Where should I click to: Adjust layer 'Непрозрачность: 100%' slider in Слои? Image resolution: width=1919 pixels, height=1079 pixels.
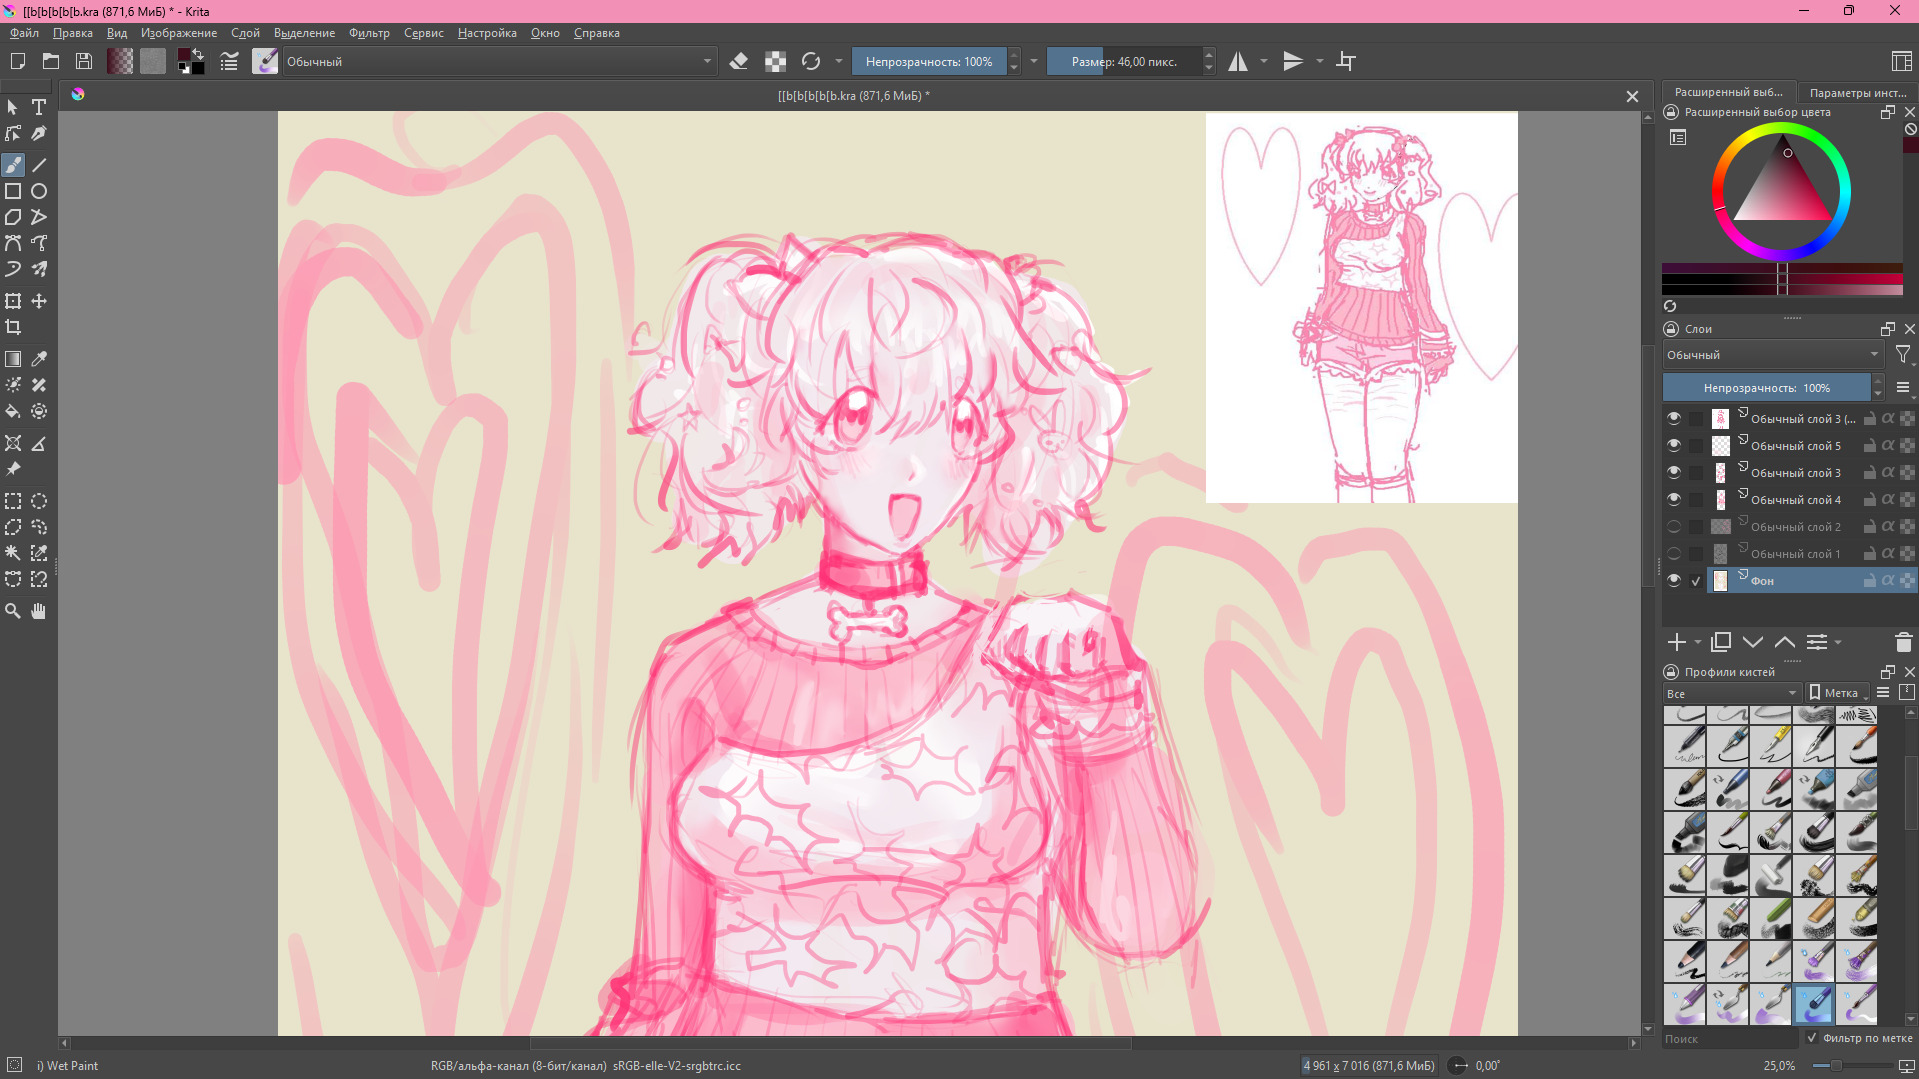coord(1767,387)
